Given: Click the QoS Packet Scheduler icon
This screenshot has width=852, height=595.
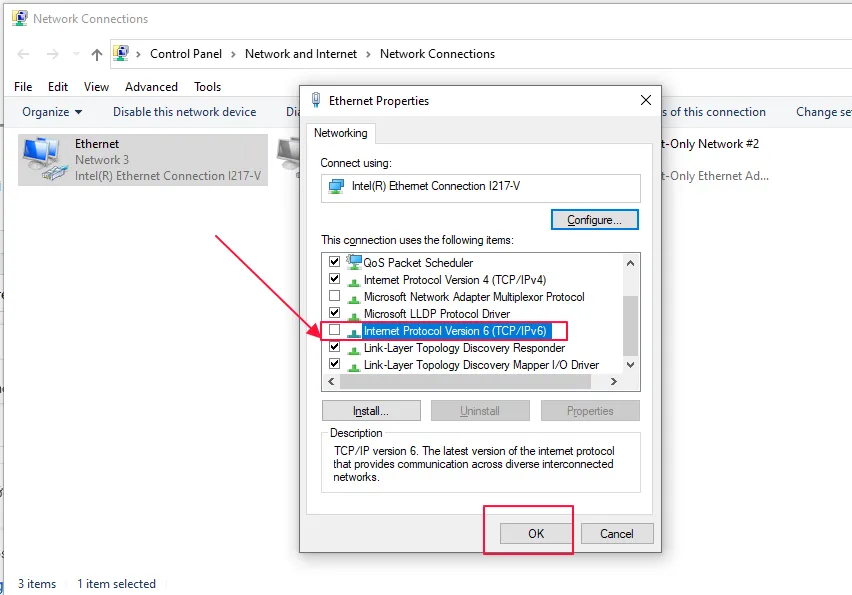Looking at the screenshot, I should (354, 262).
